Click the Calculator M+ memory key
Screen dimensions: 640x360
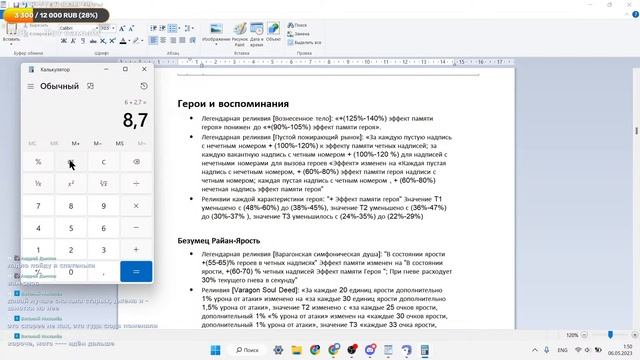coord(76,143)
